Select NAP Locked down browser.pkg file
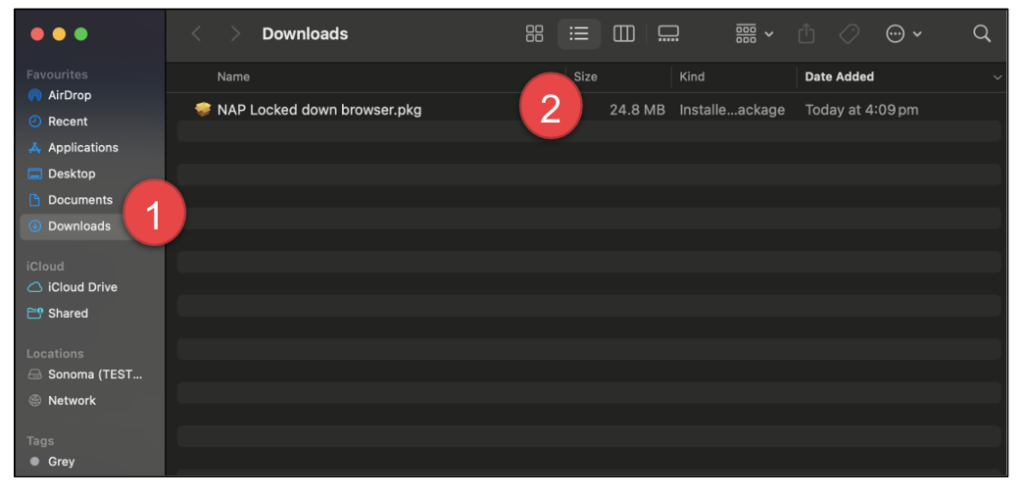1024x497 pixels. [319, 110]
